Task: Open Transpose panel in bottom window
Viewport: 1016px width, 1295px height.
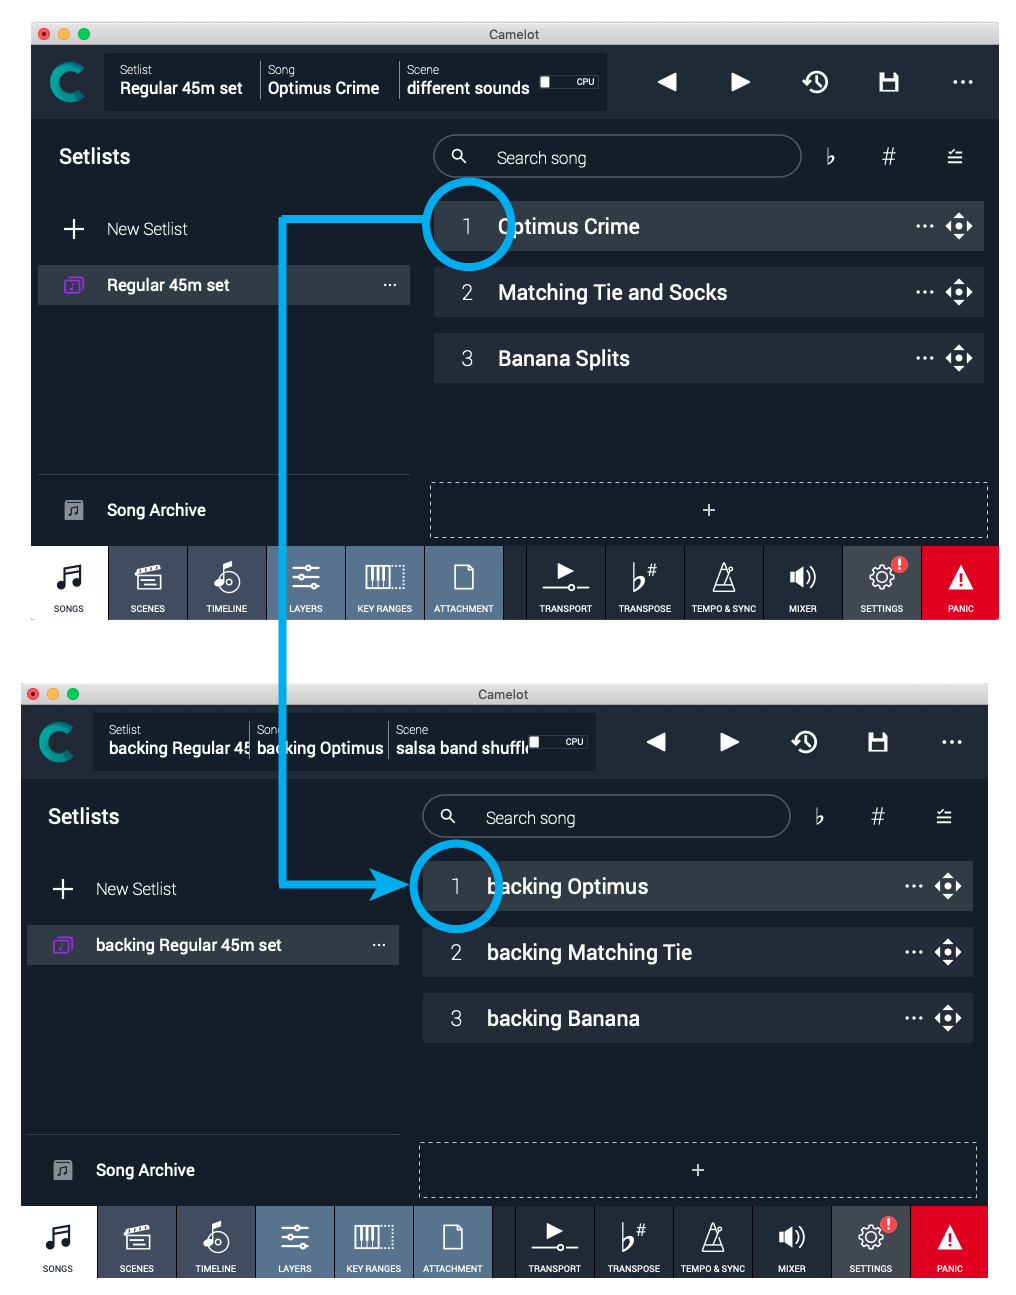Action: (634, 1243)
